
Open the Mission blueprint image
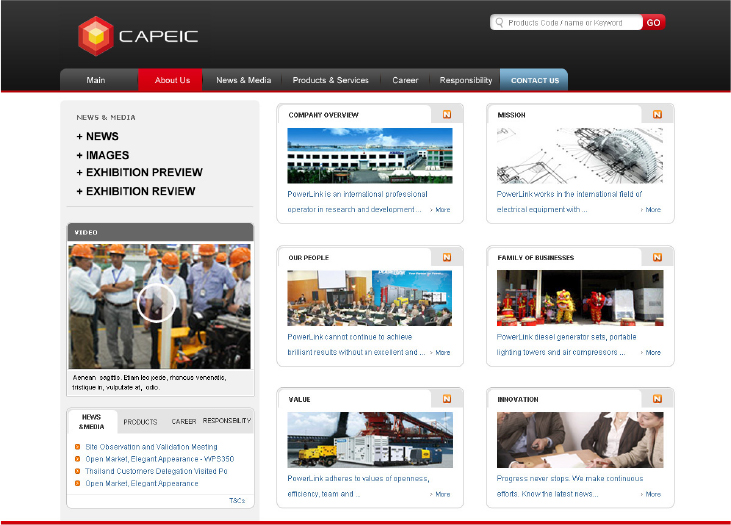coord(580,156)
